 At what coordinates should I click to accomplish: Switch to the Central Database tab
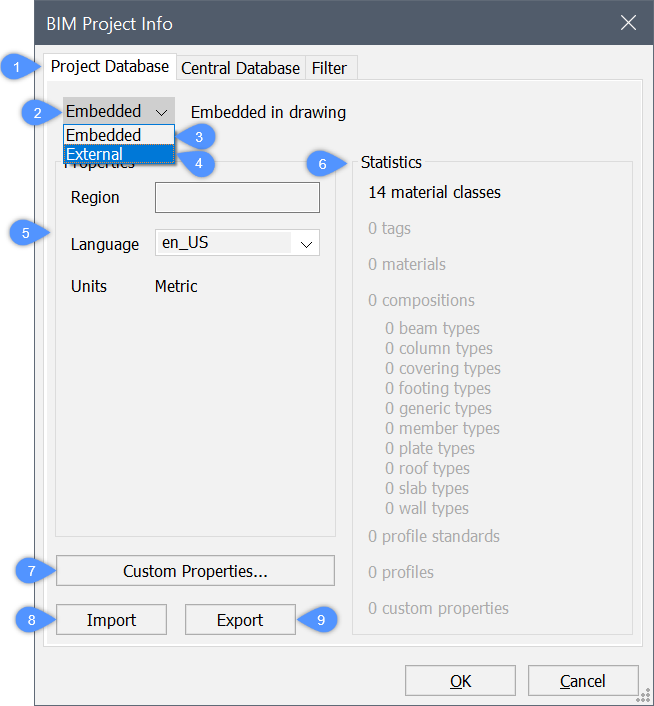[240, 68]
